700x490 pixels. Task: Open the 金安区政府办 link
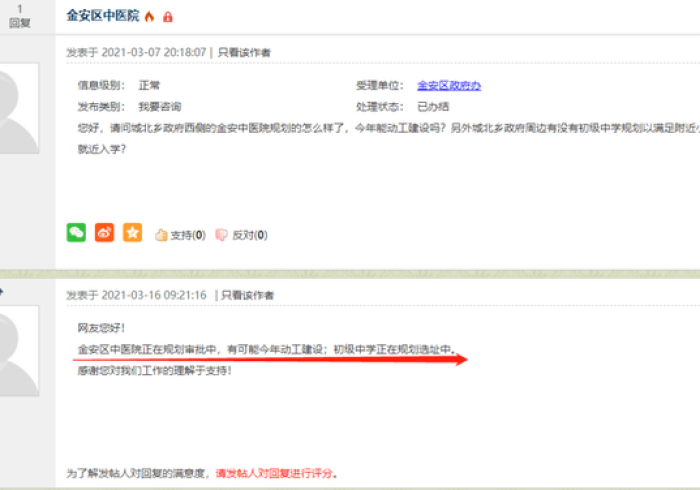point(449,85)
